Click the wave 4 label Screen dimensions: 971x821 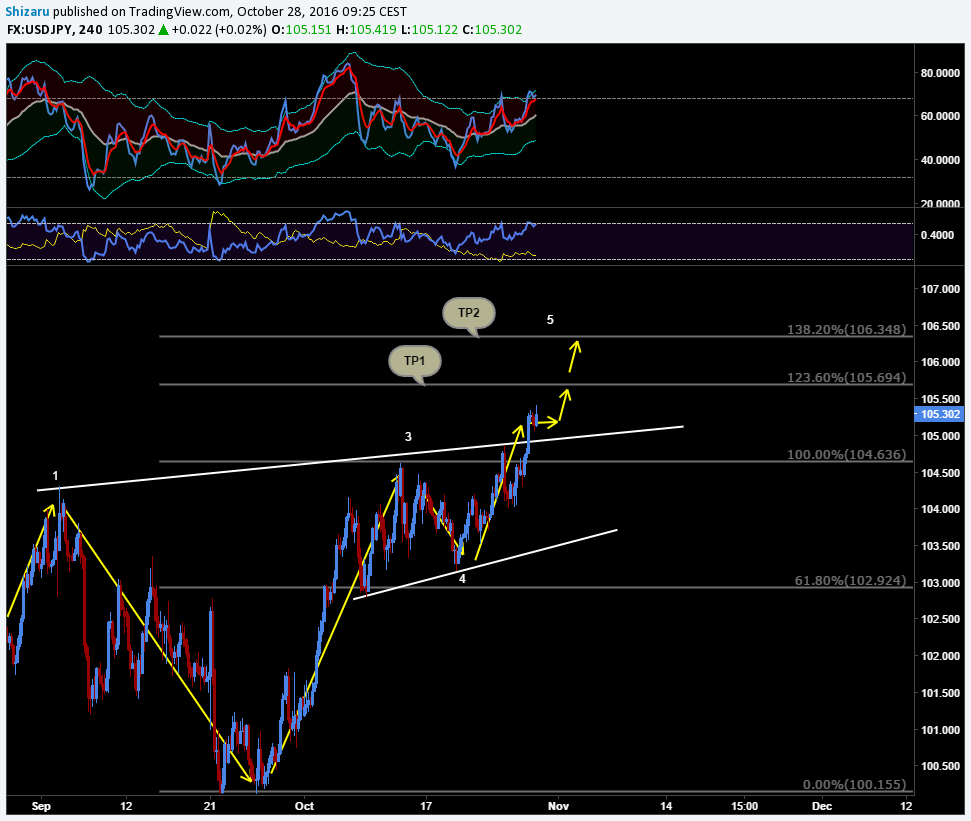pos(462,579)
